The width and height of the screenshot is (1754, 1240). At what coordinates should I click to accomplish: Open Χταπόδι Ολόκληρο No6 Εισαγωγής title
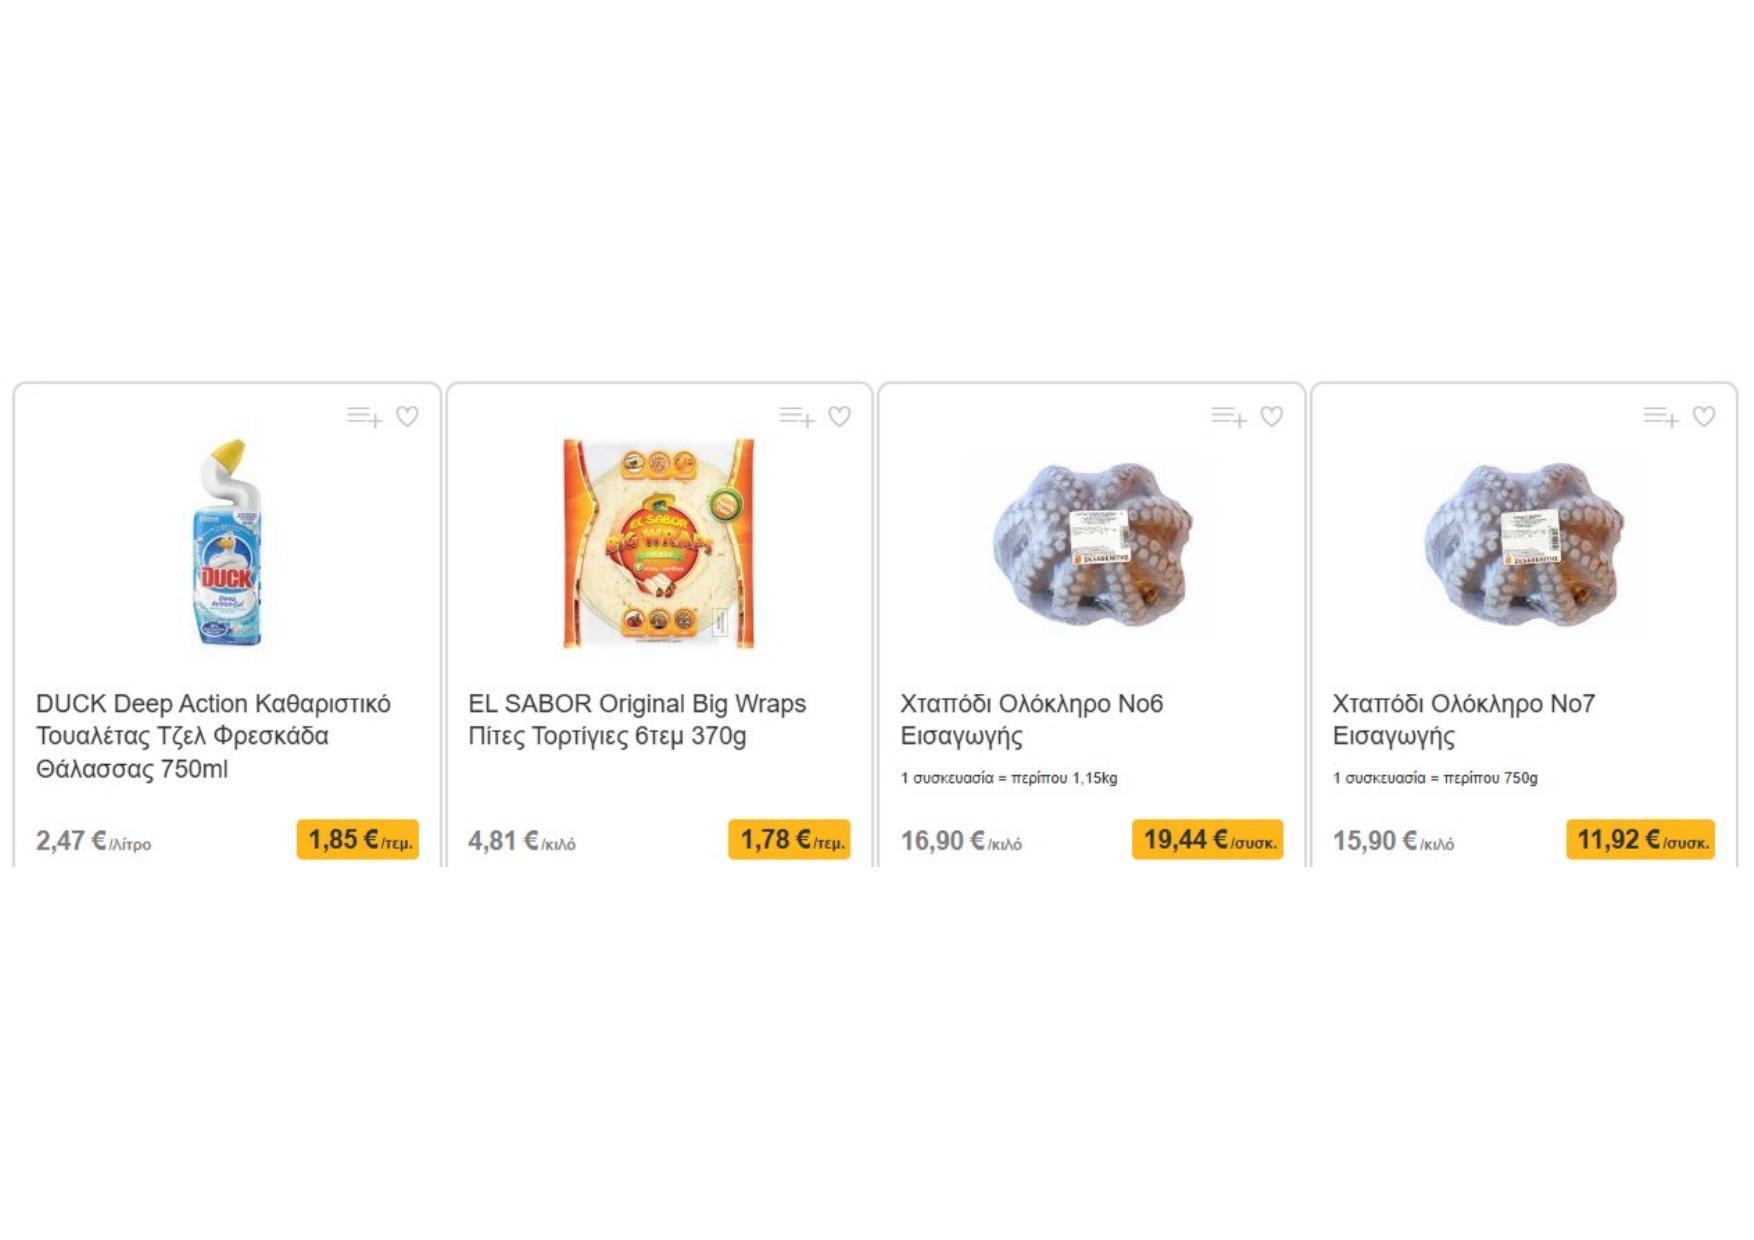coord(1032,720)
